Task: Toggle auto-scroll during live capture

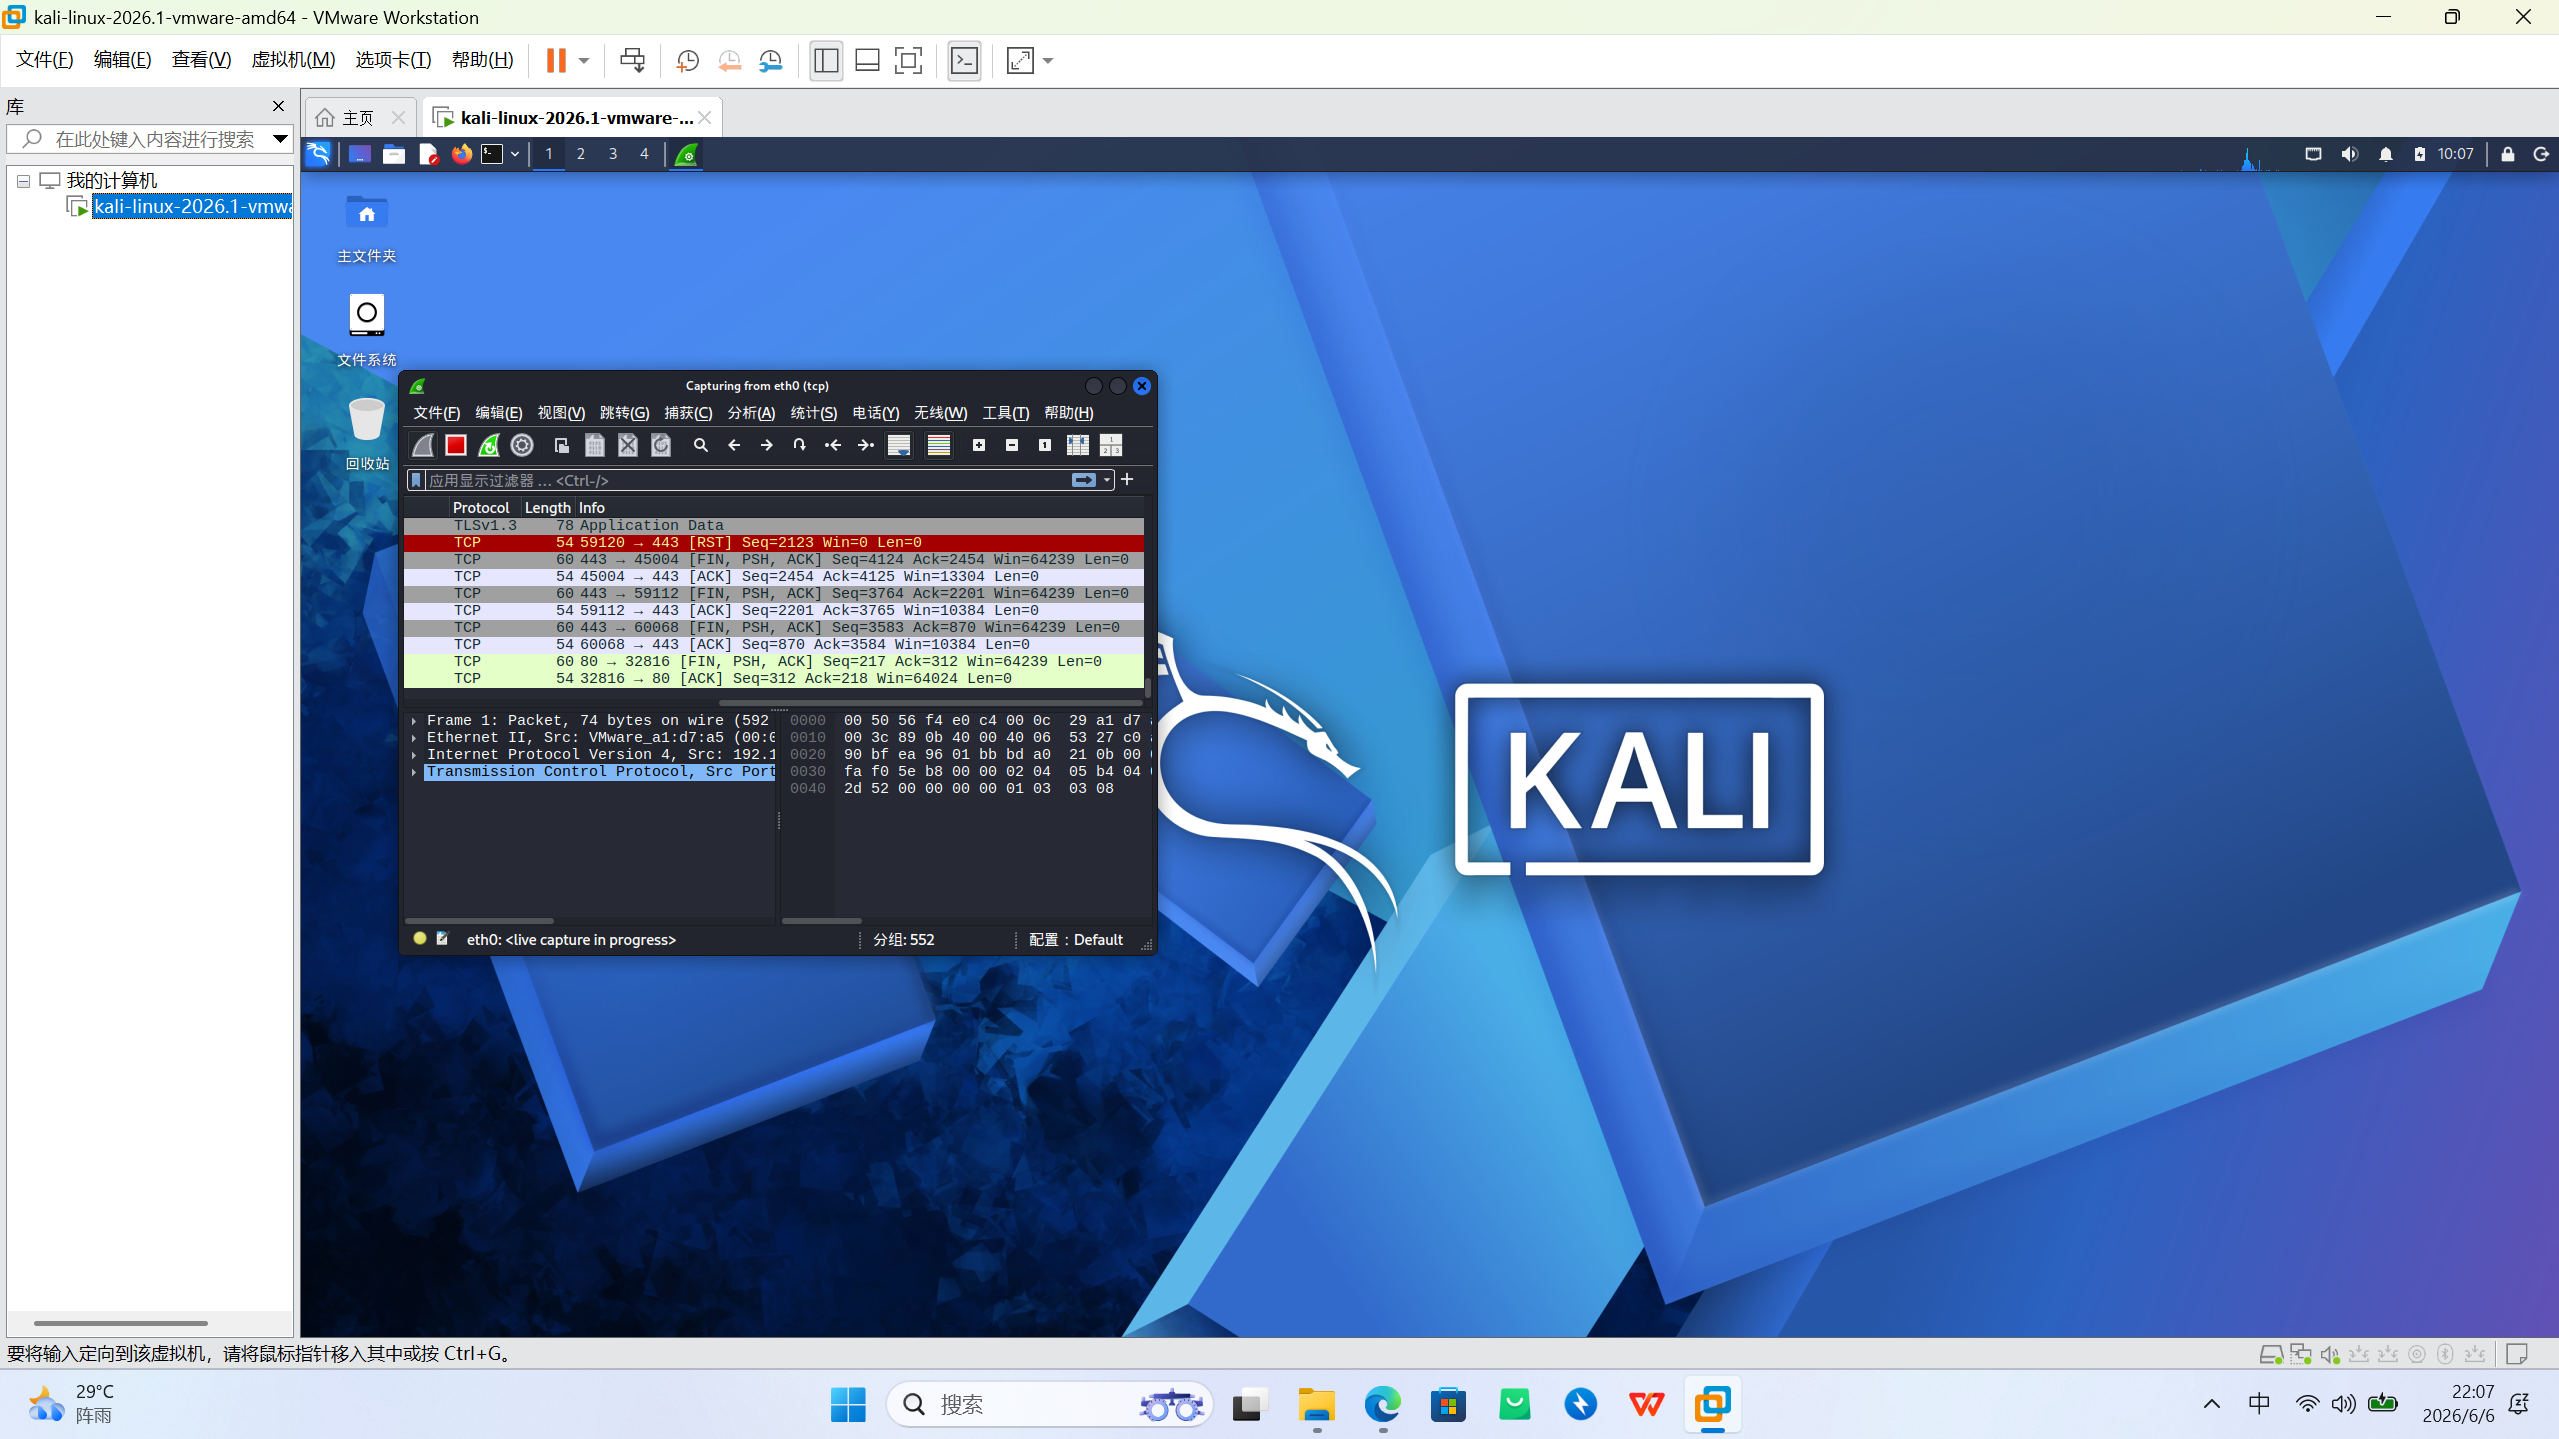Action: 899,445
